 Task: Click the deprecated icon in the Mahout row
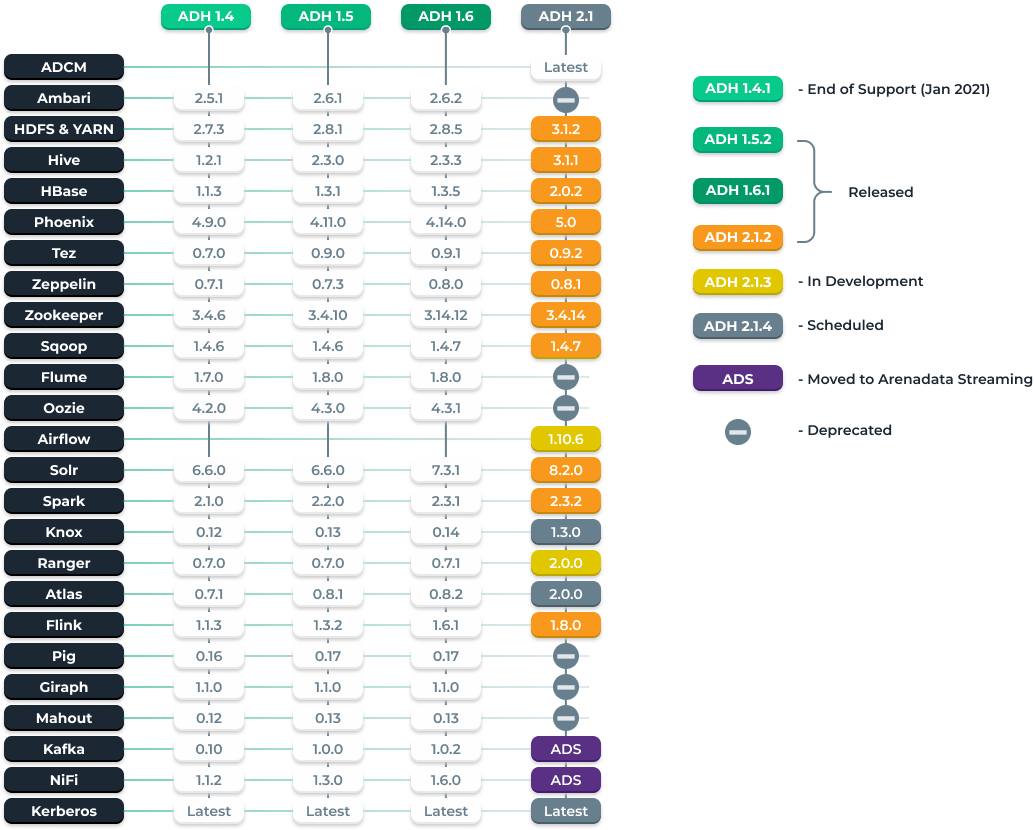566,719
